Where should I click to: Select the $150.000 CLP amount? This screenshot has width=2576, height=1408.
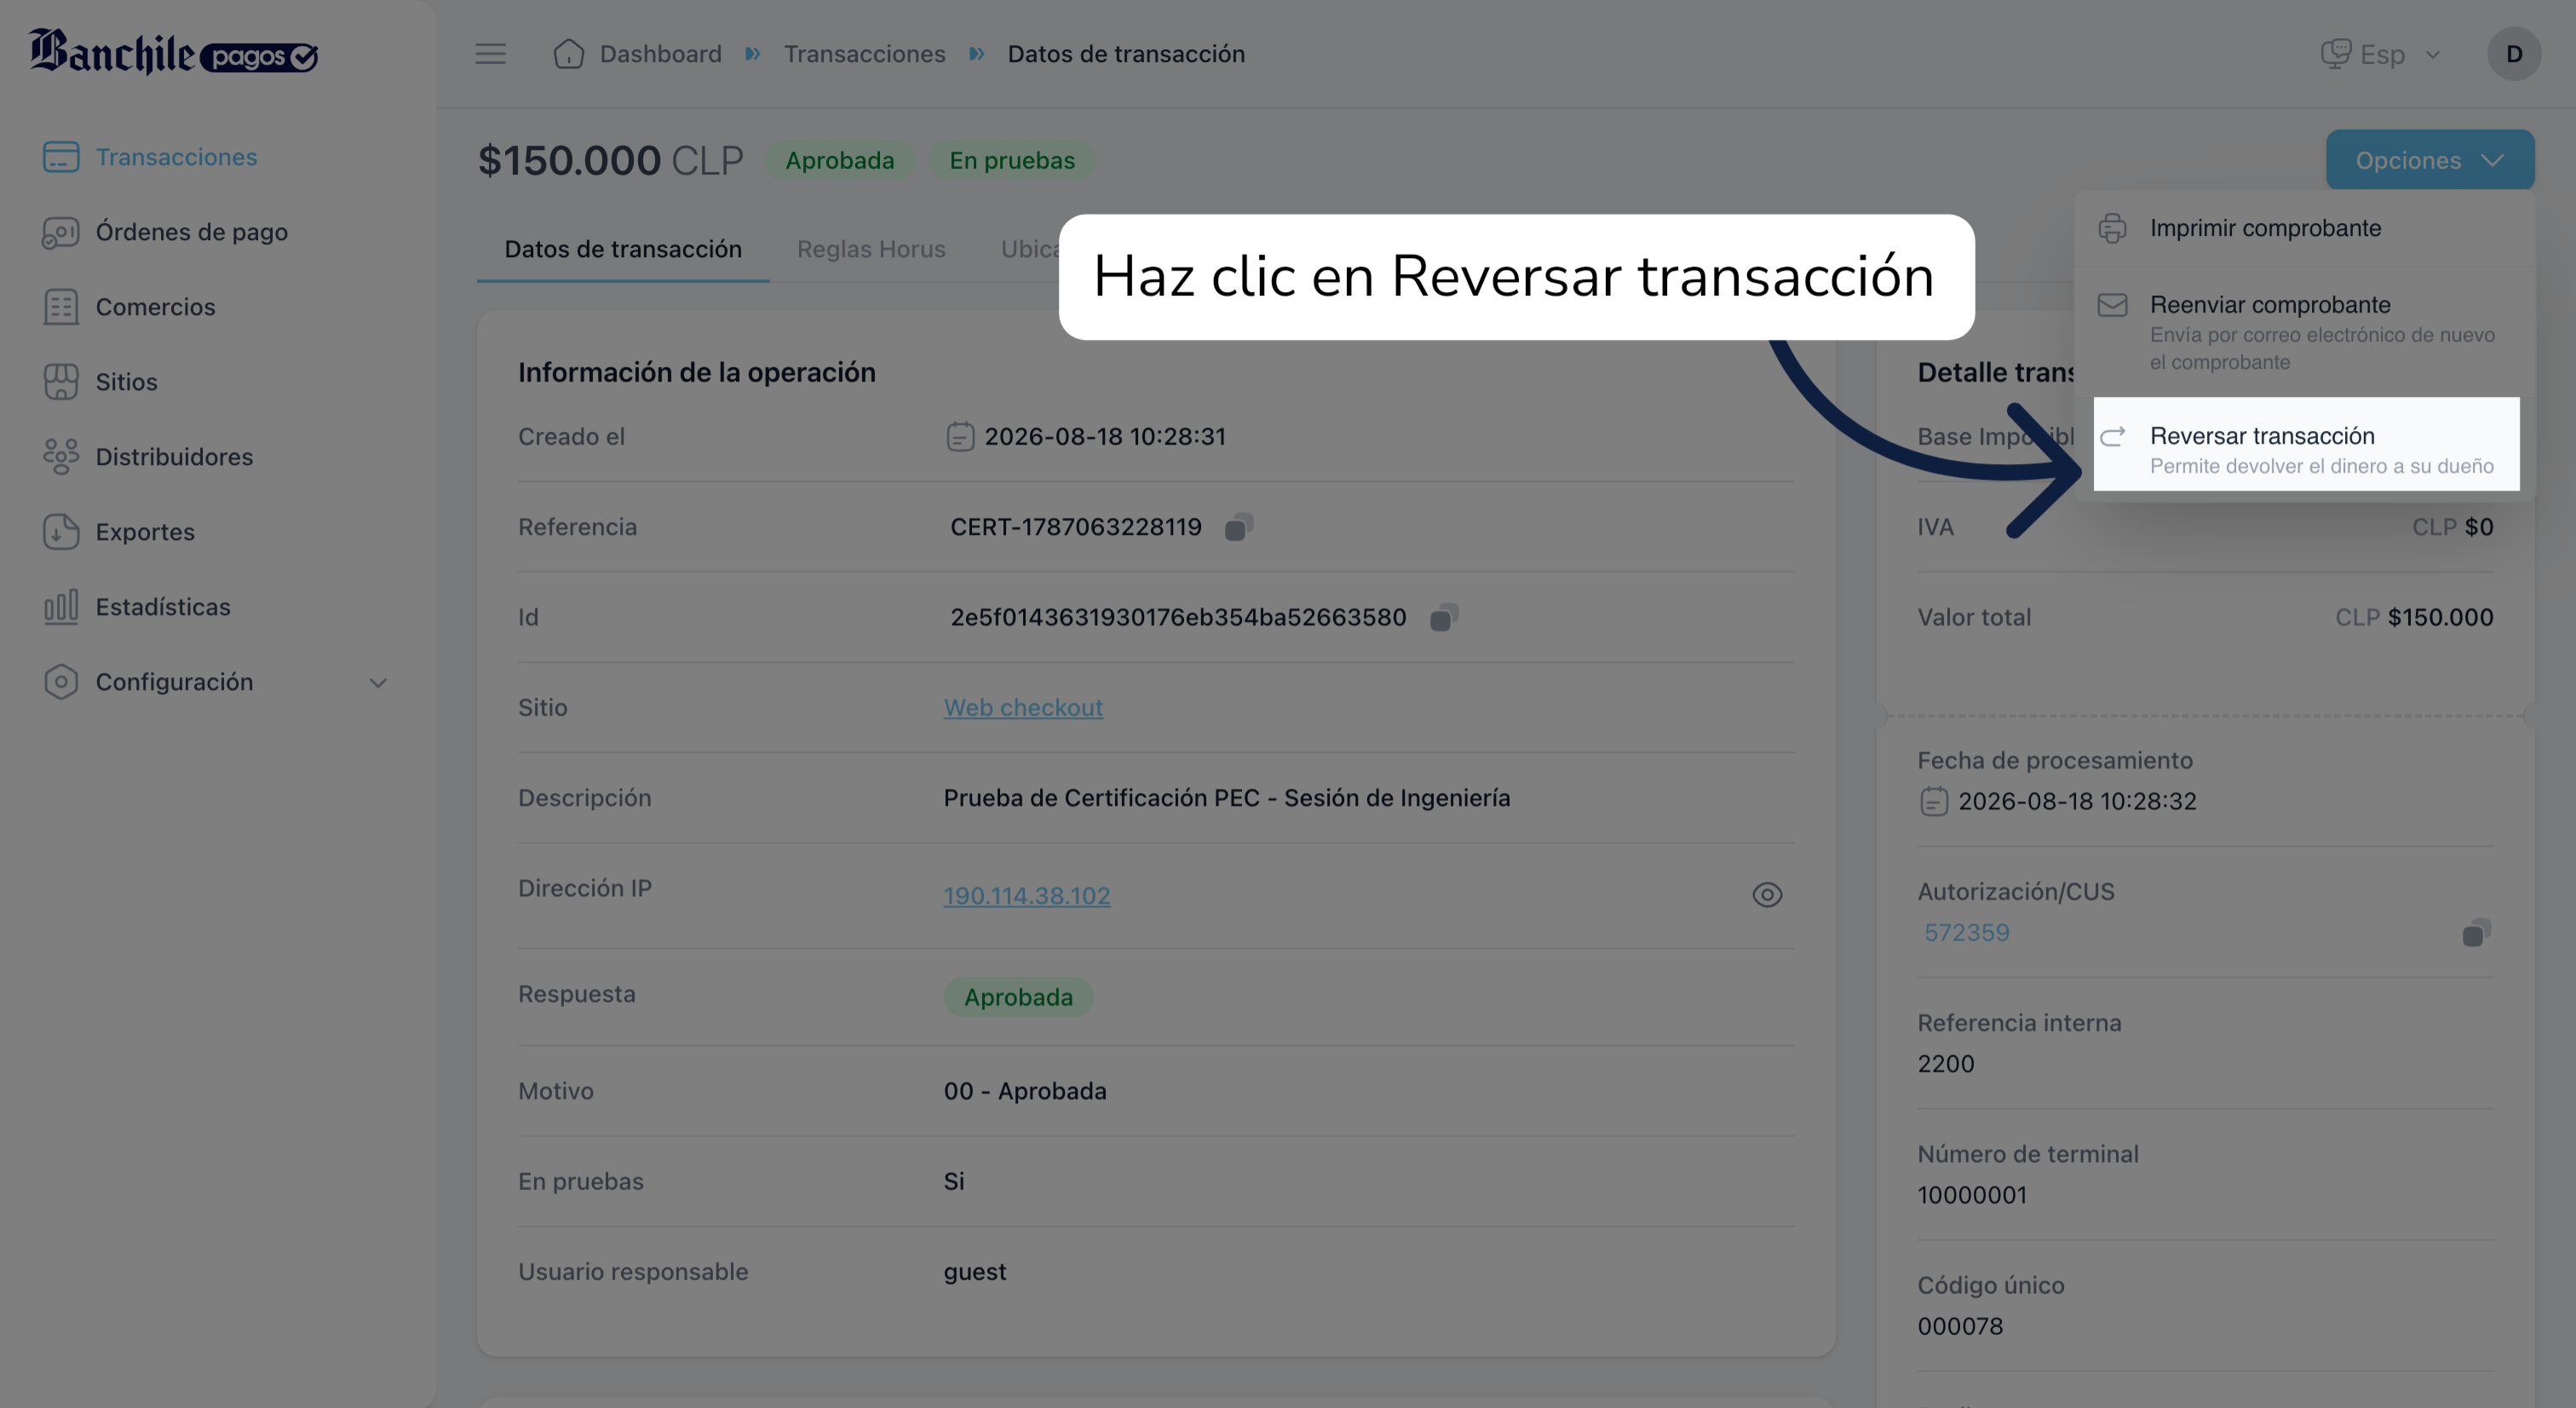pyautogui.click(x=610, y=160)
